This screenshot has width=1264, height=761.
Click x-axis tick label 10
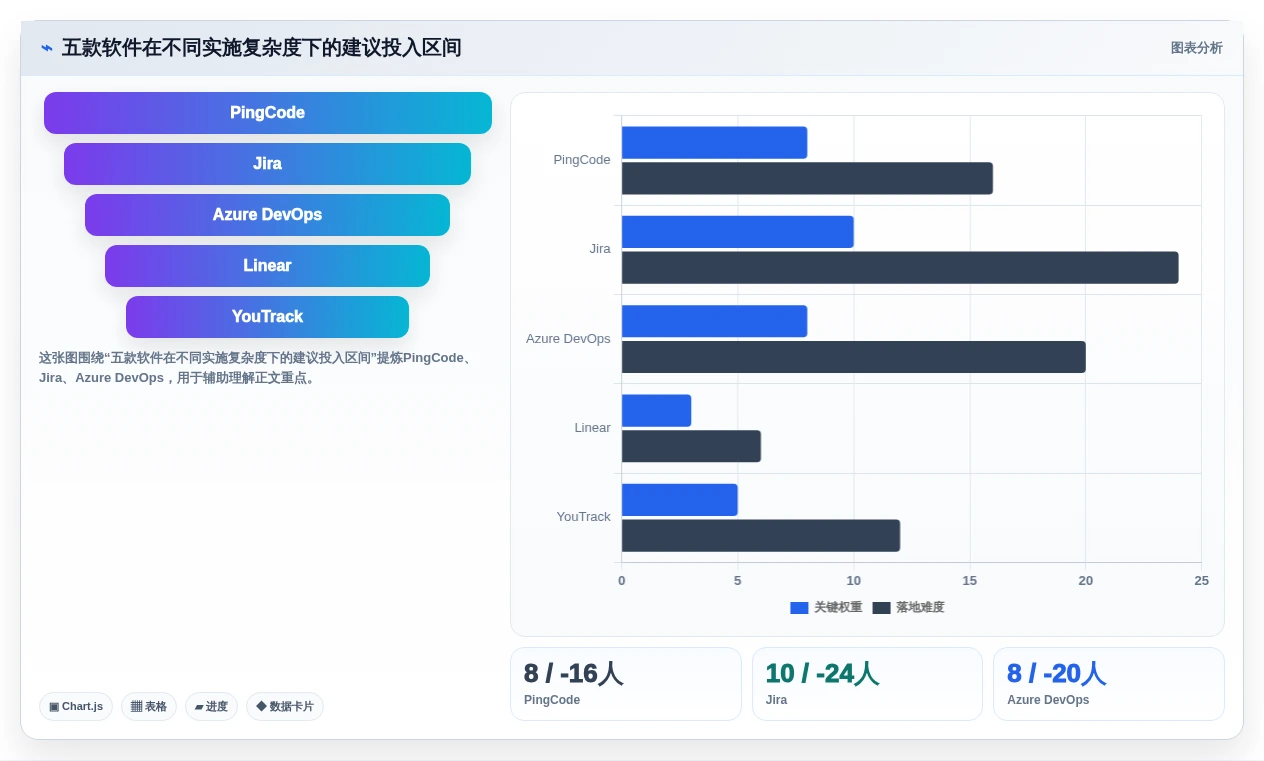point(854,581)
